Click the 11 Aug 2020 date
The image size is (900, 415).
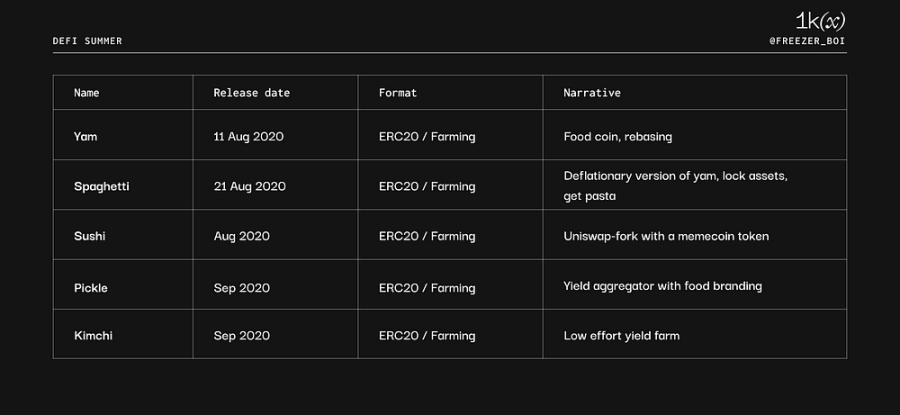249,137
